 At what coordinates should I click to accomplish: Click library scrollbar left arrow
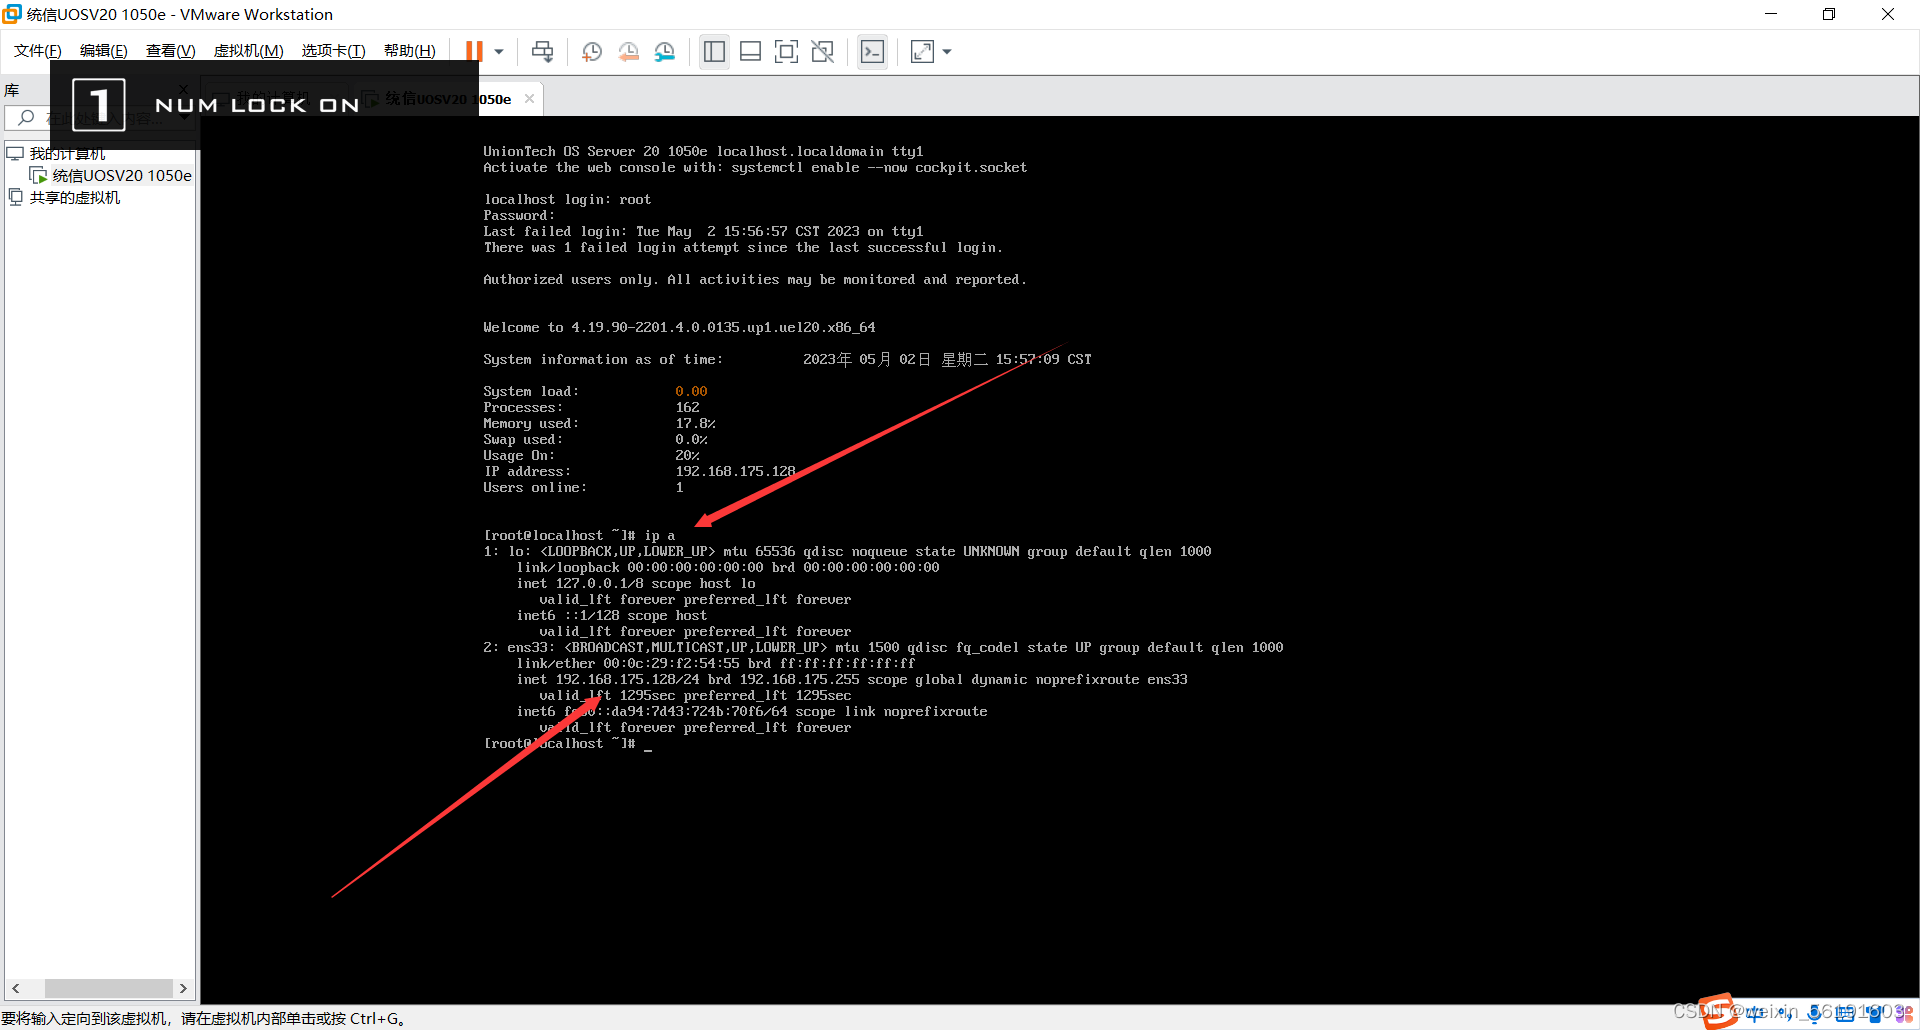pos(16,988)
